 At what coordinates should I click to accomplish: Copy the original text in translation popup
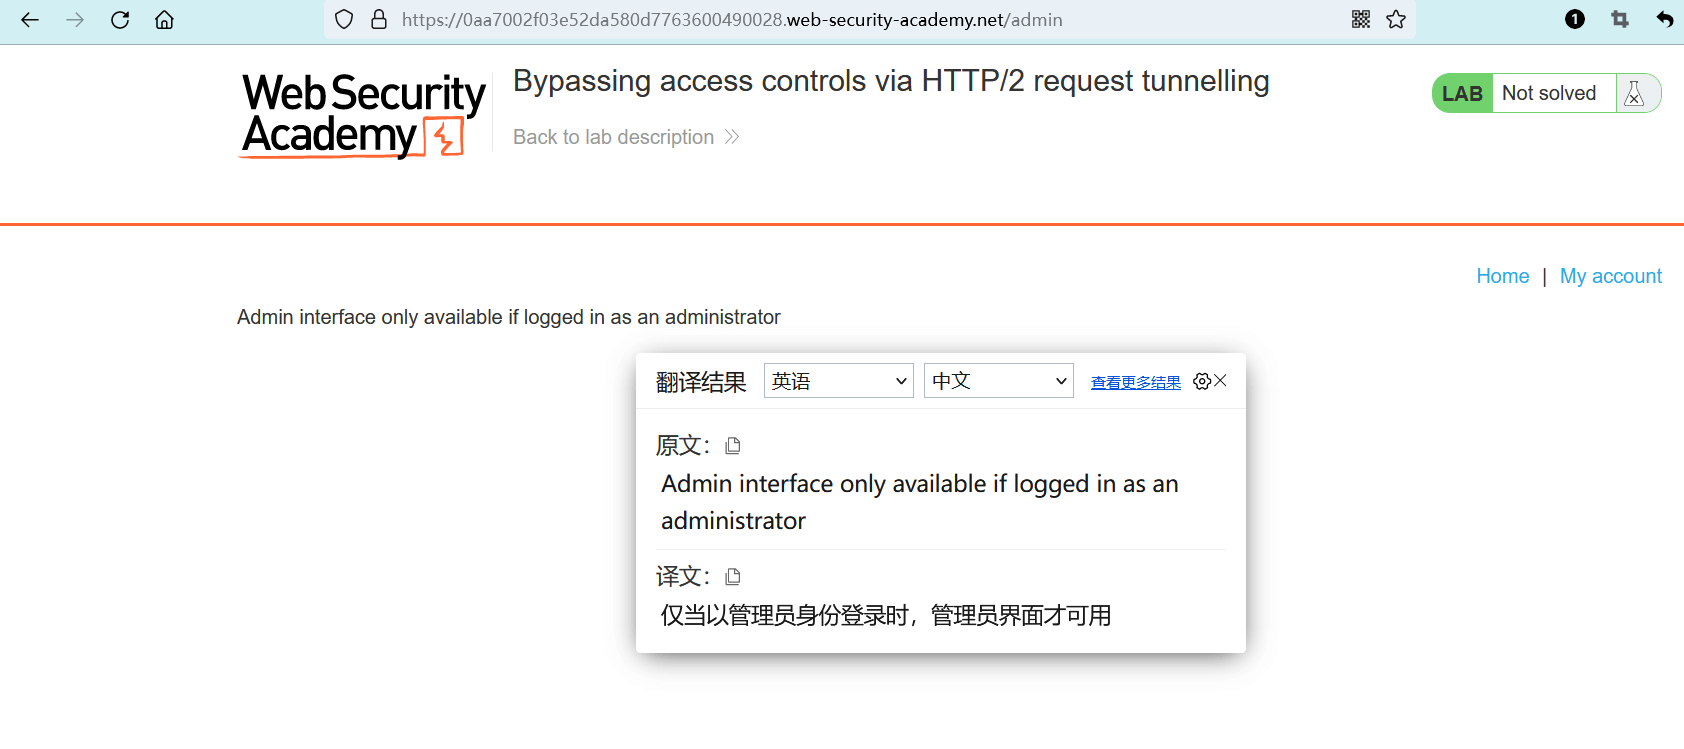coord(733,446)
